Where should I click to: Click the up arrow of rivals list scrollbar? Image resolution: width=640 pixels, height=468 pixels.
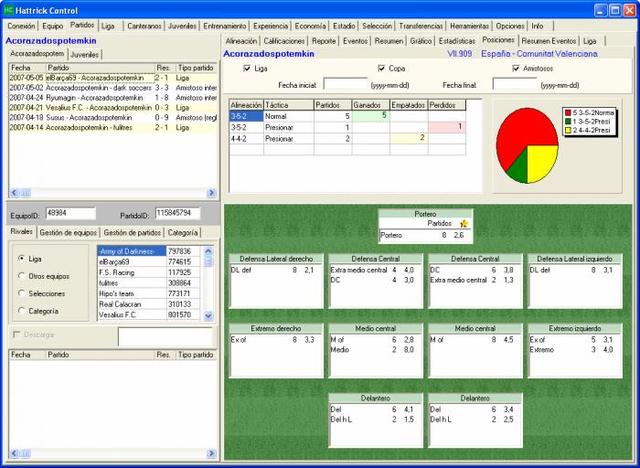tap(208, 250)
